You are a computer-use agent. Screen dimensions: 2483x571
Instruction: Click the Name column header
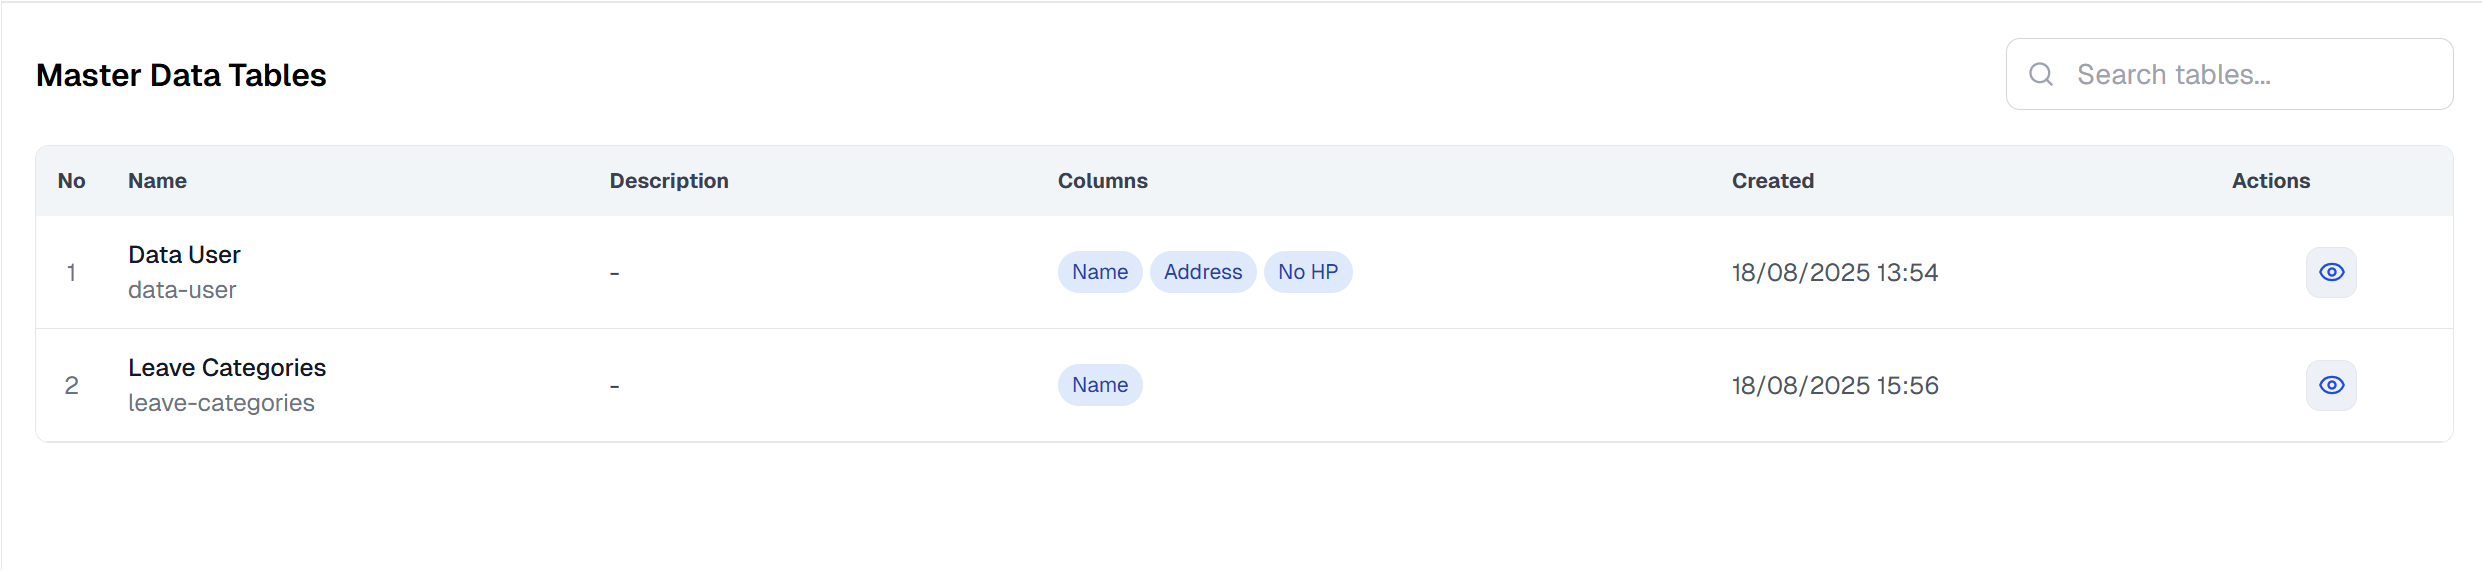click(x=157, y=181)
